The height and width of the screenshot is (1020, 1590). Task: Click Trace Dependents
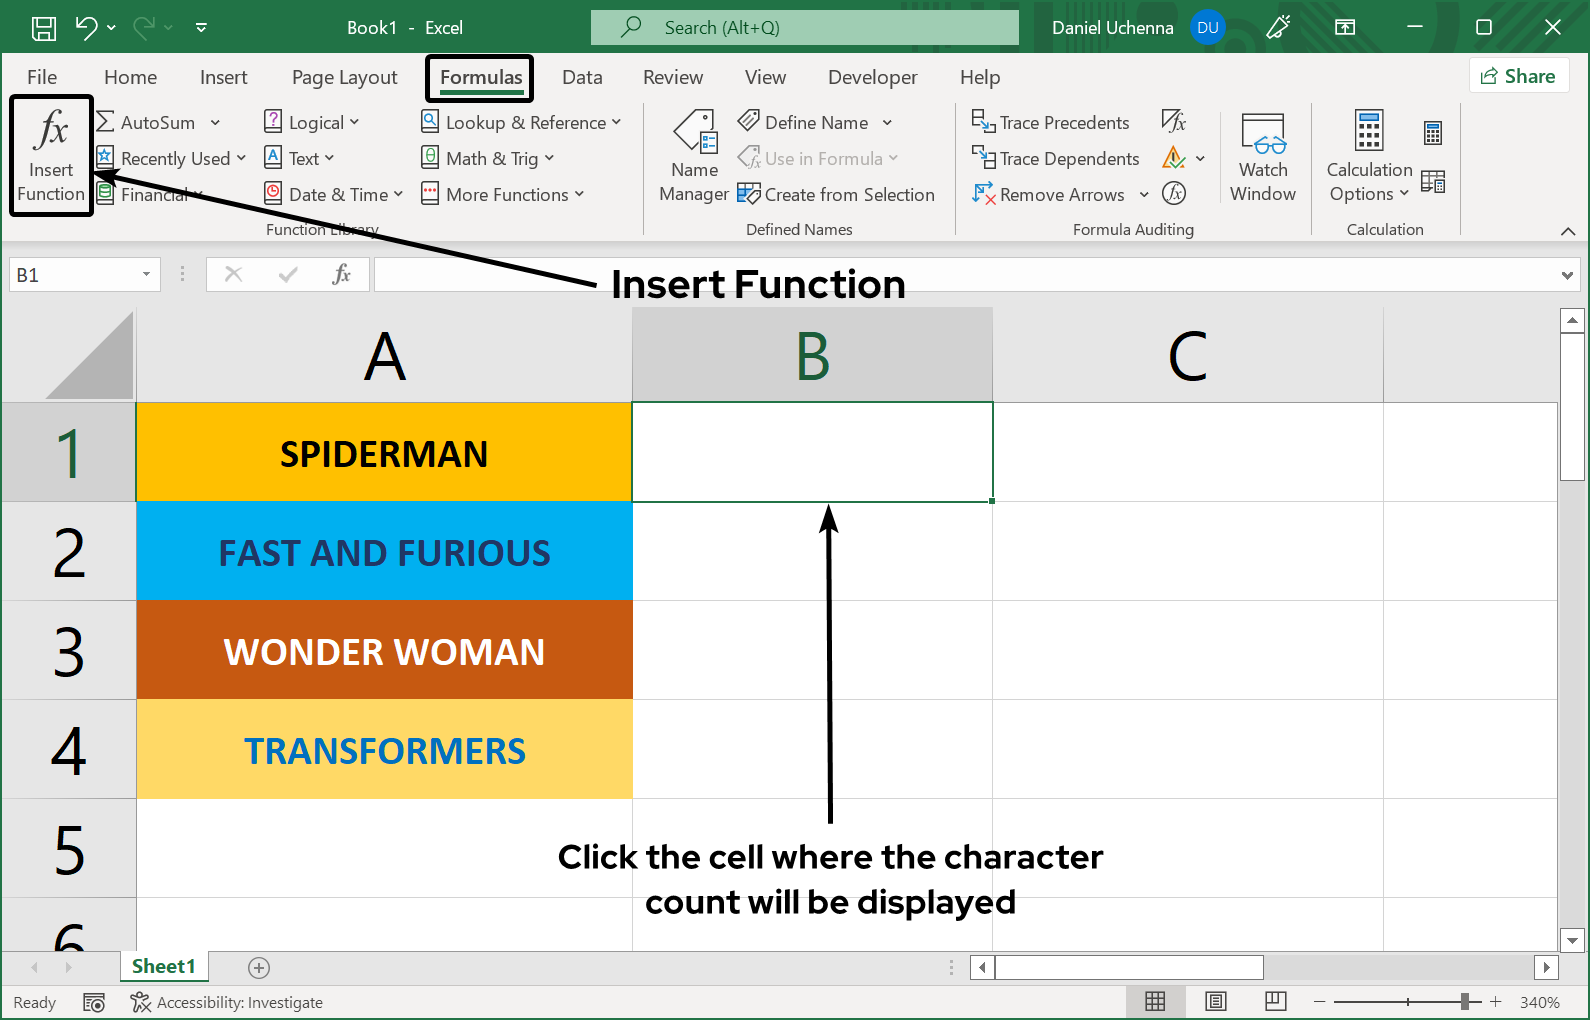(1055, 159)
